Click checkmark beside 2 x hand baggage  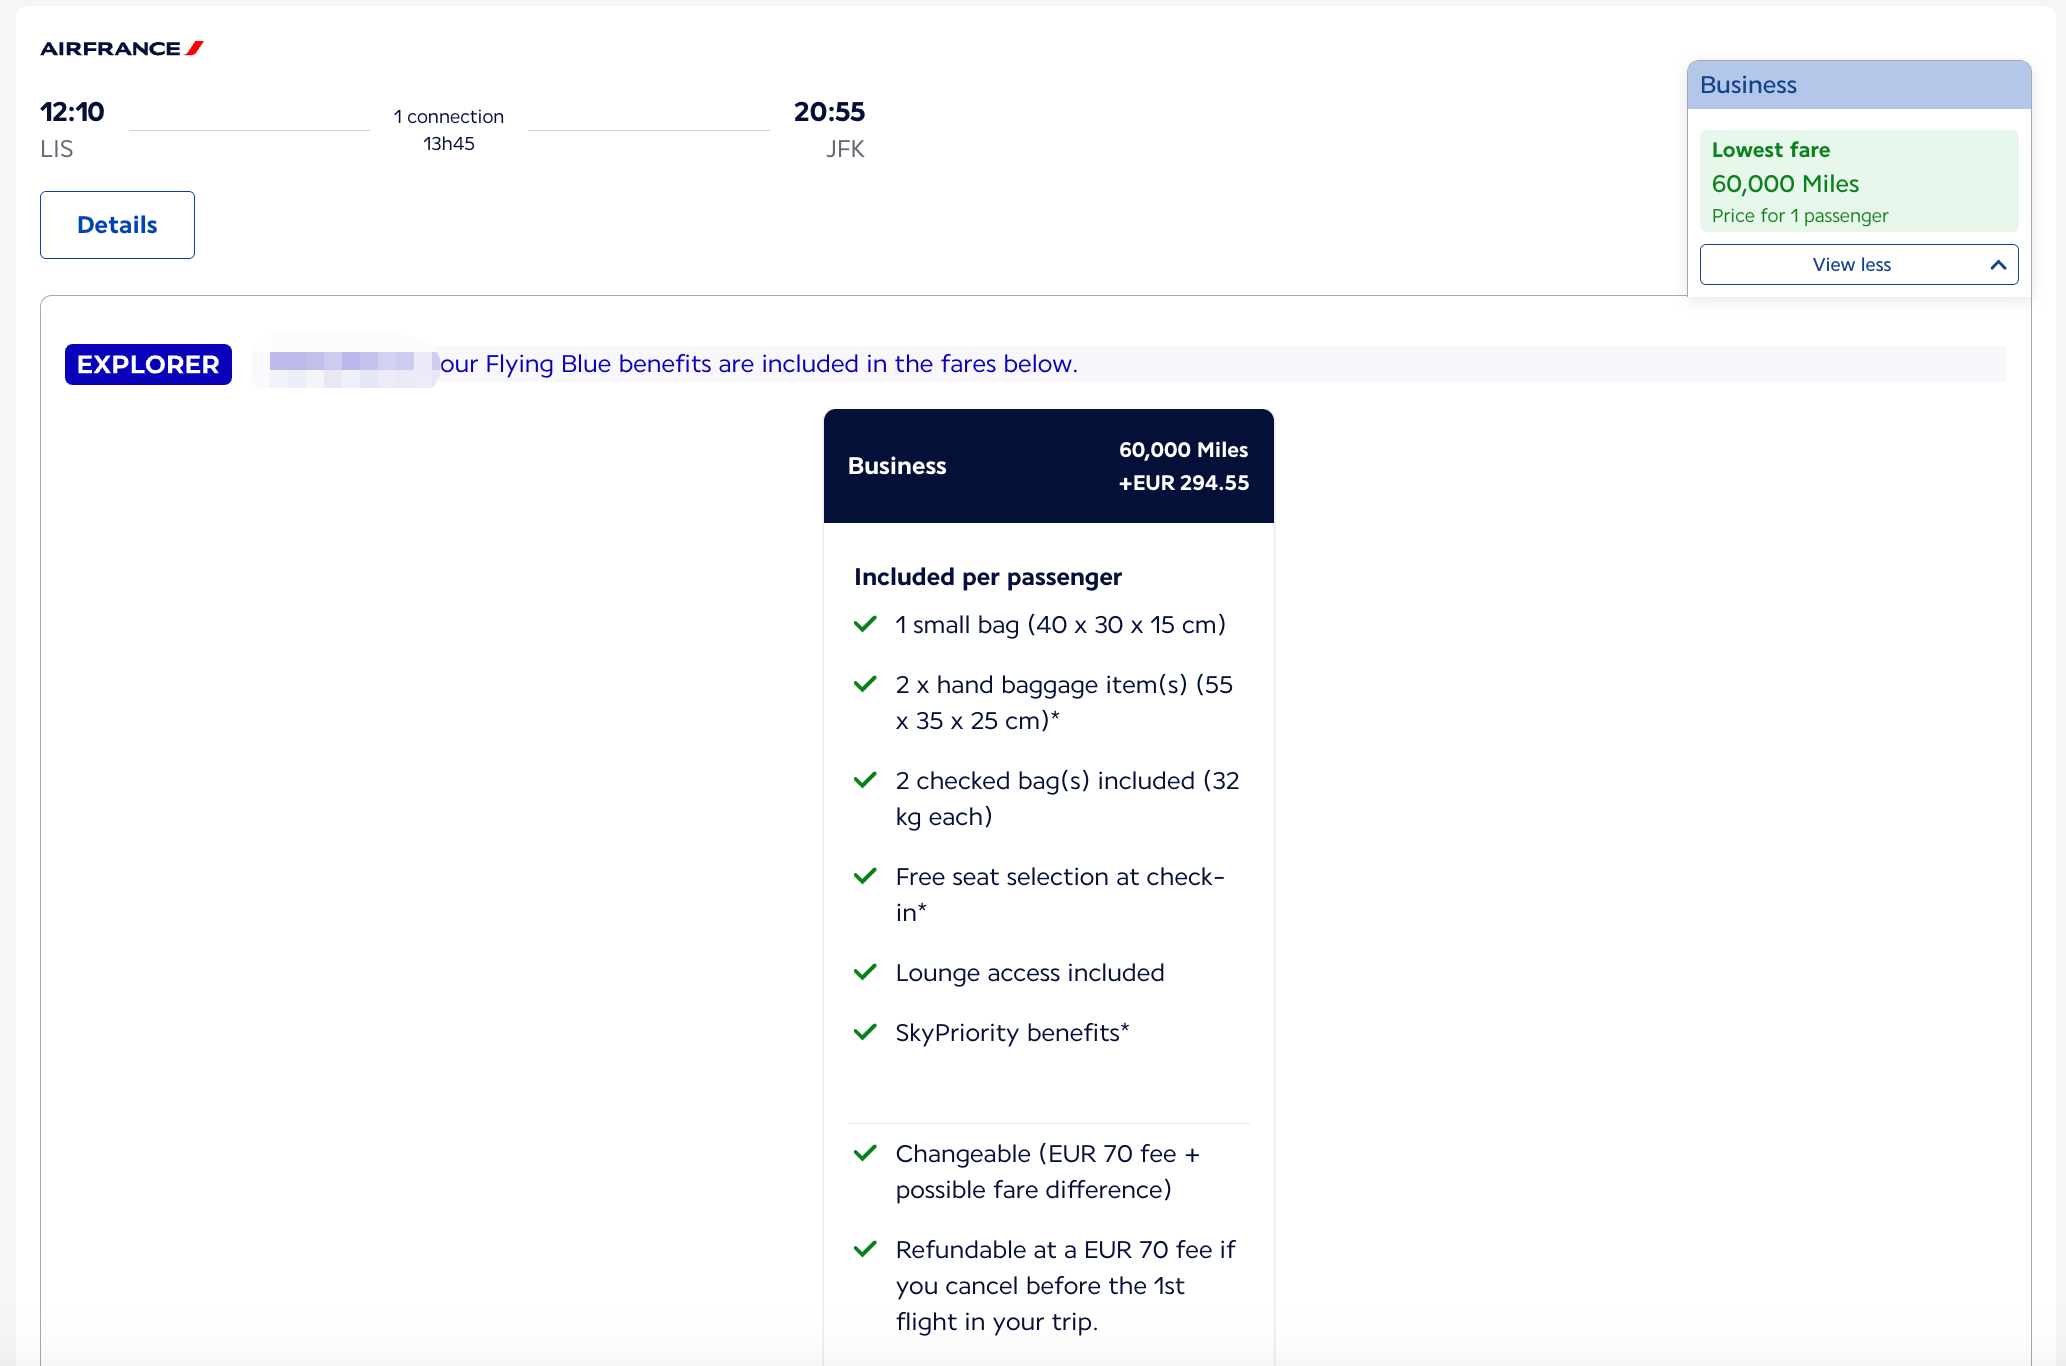click(865, 685)
